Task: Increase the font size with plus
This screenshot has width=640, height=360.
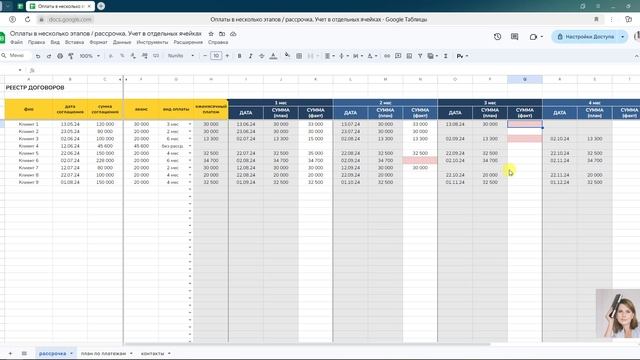Action: pyautogui.click(x=227, y=56)
